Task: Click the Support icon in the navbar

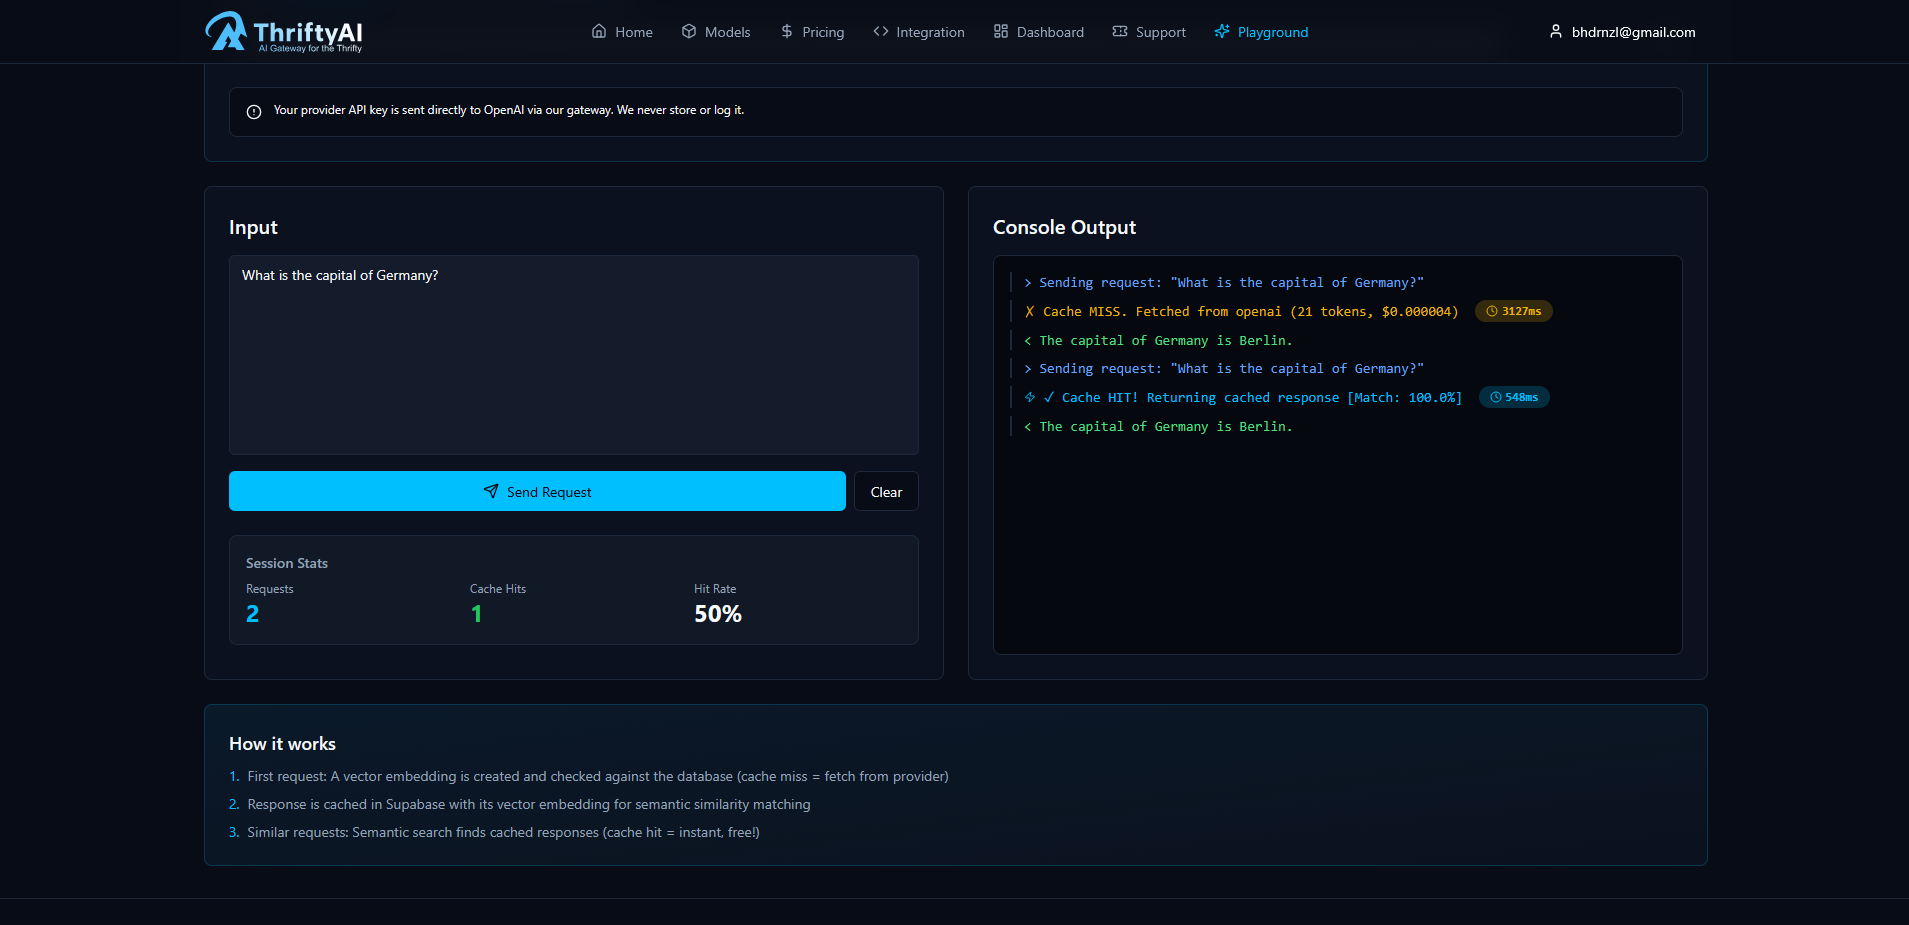Action: pos(1120,31)
